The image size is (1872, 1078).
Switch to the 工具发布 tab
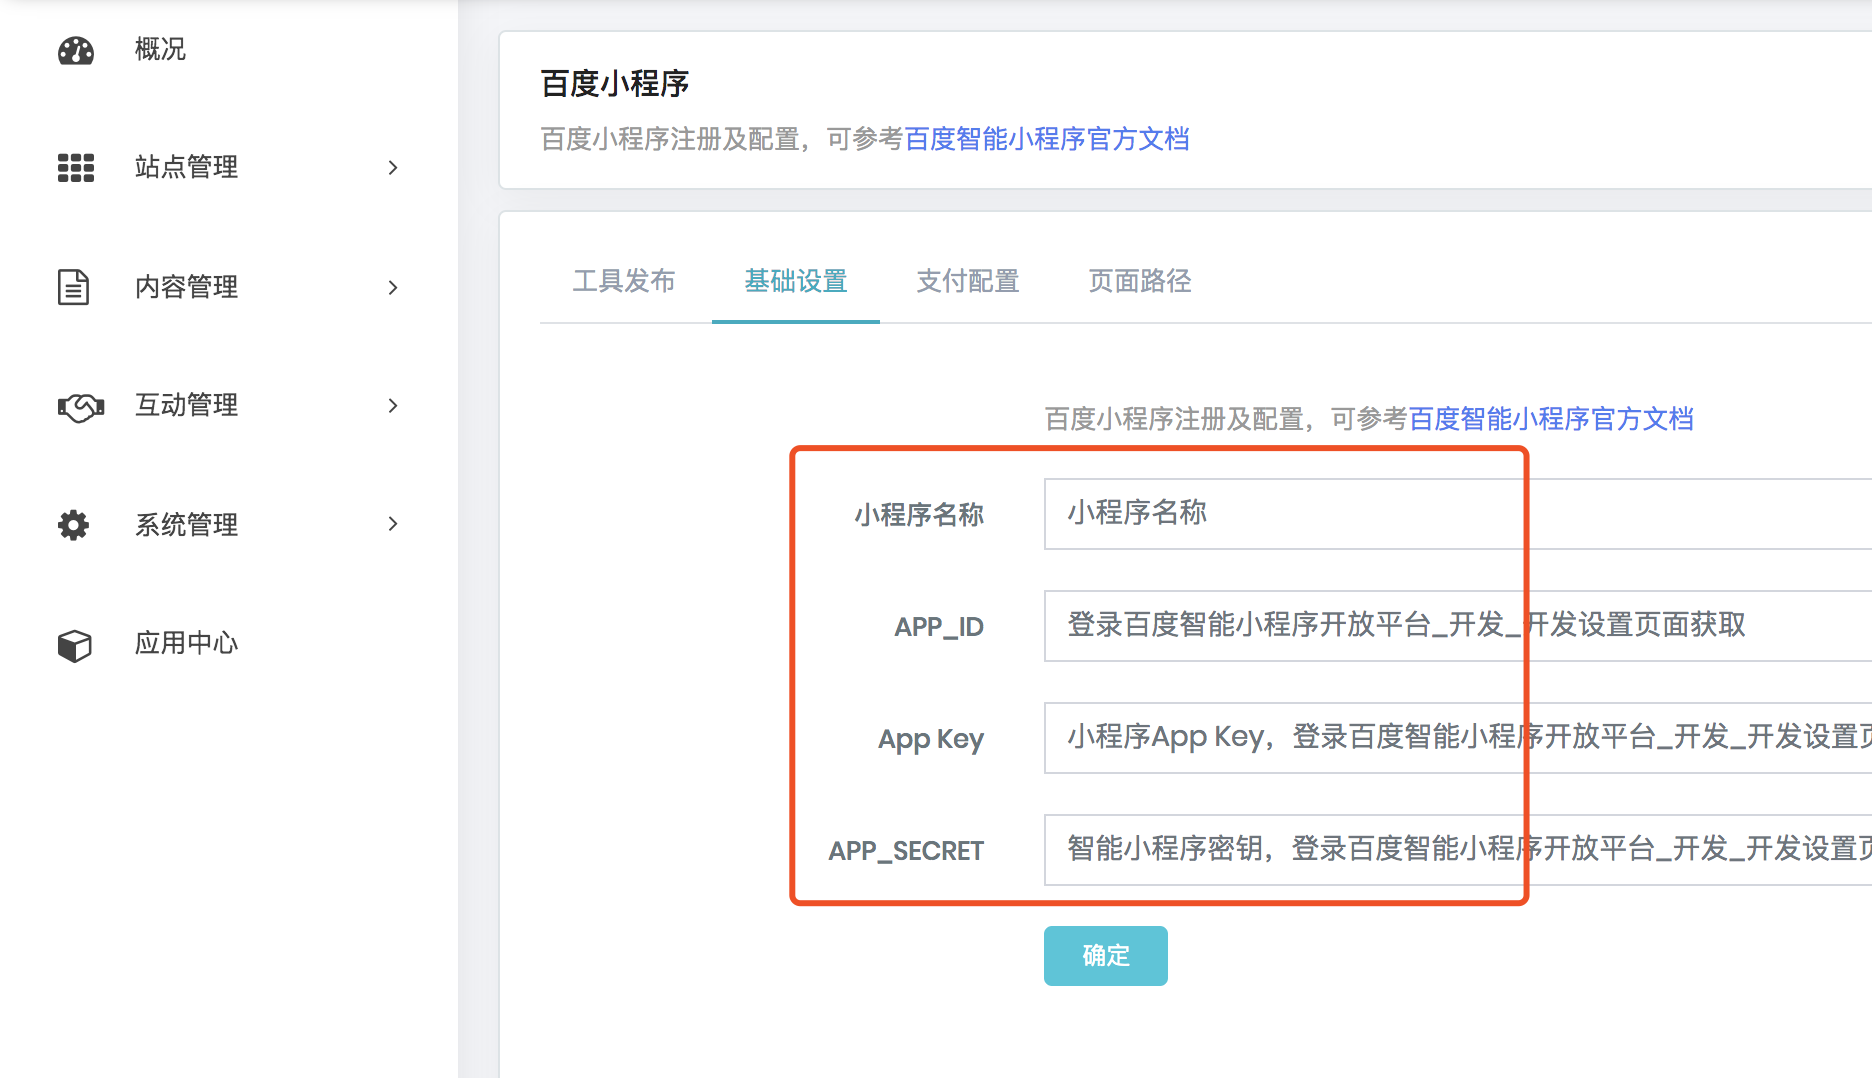pyautogui.click(x=624, y=281)
